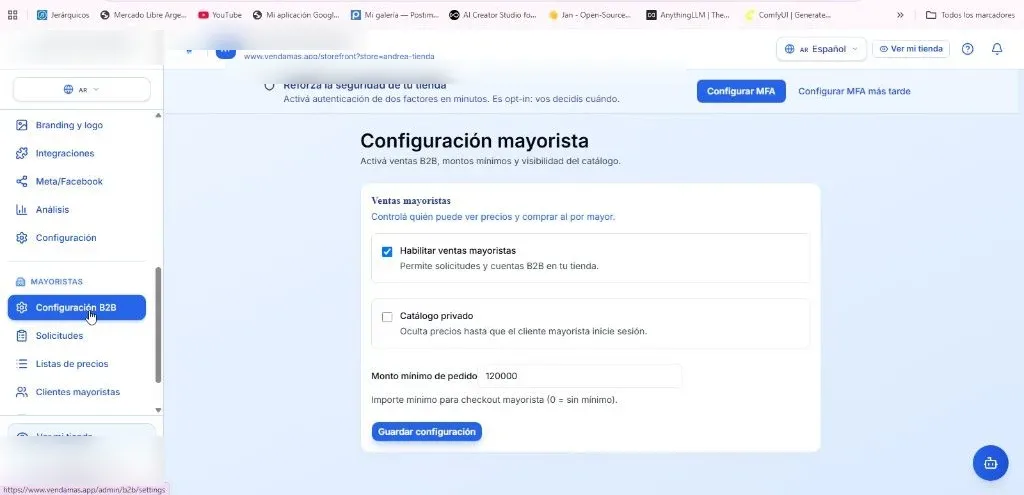Open the Todos los marcadores folder

click(970, 14)
